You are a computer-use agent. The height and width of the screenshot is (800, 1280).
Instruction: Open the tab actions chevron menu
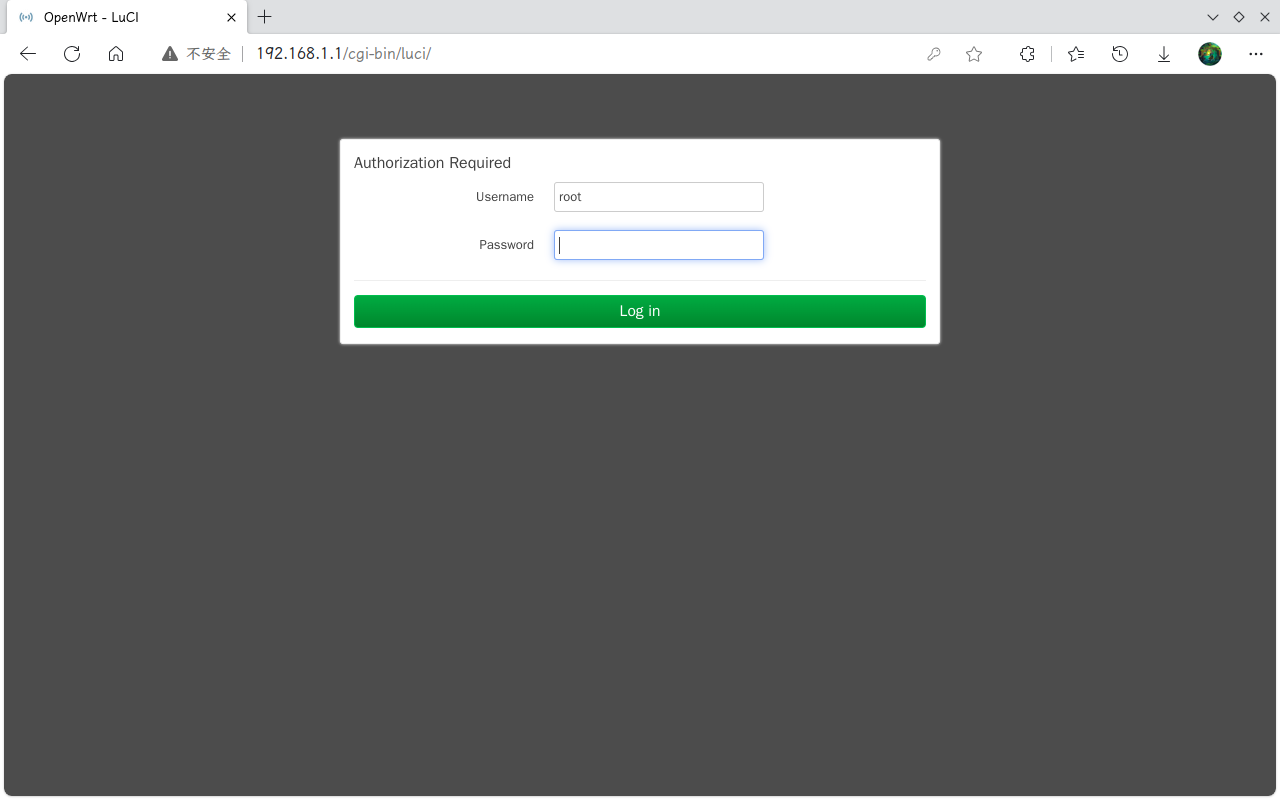(1212, 17)
